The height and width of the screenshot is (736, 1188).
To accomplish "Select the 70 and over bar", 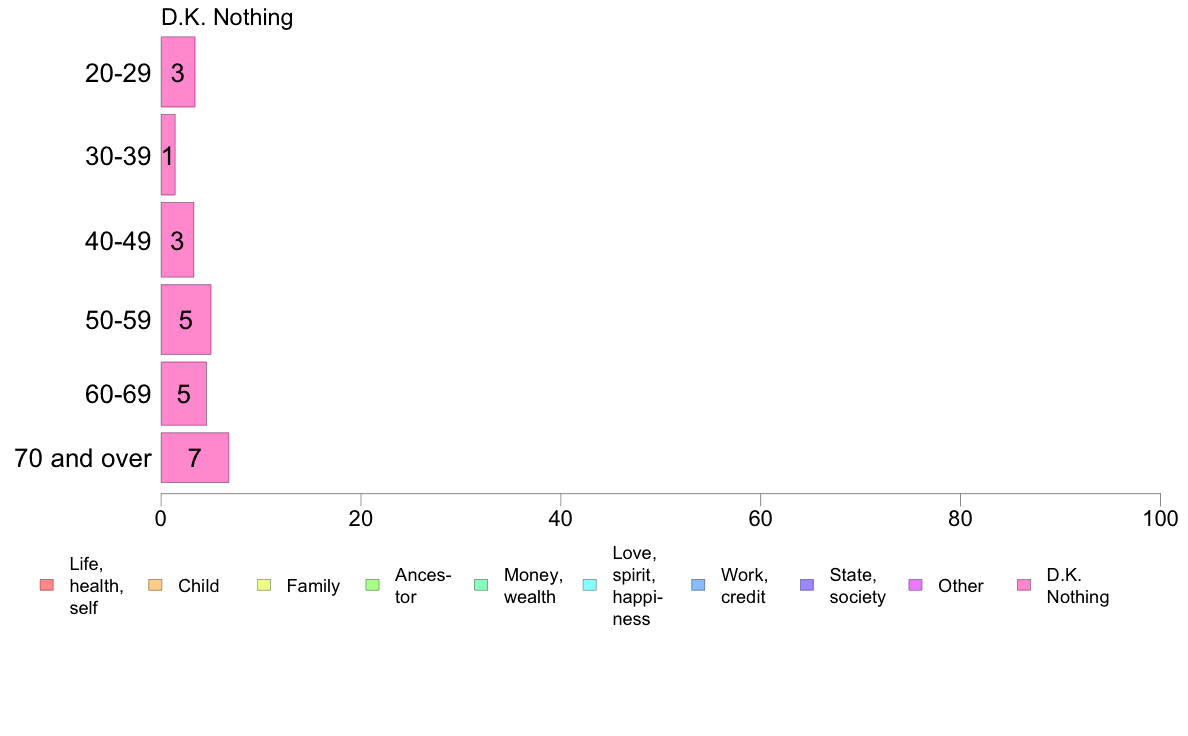I will 195,457.
